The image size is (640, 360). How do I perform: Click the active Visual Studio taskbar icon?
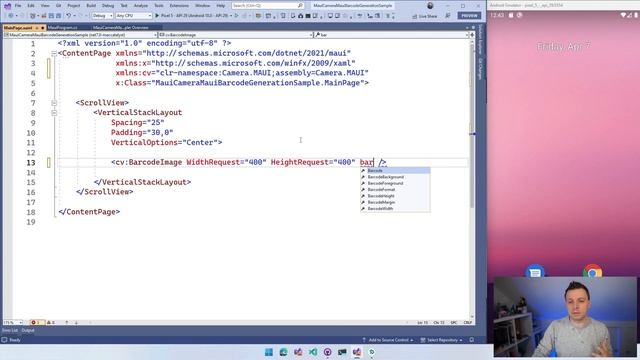tap(357, 352)
